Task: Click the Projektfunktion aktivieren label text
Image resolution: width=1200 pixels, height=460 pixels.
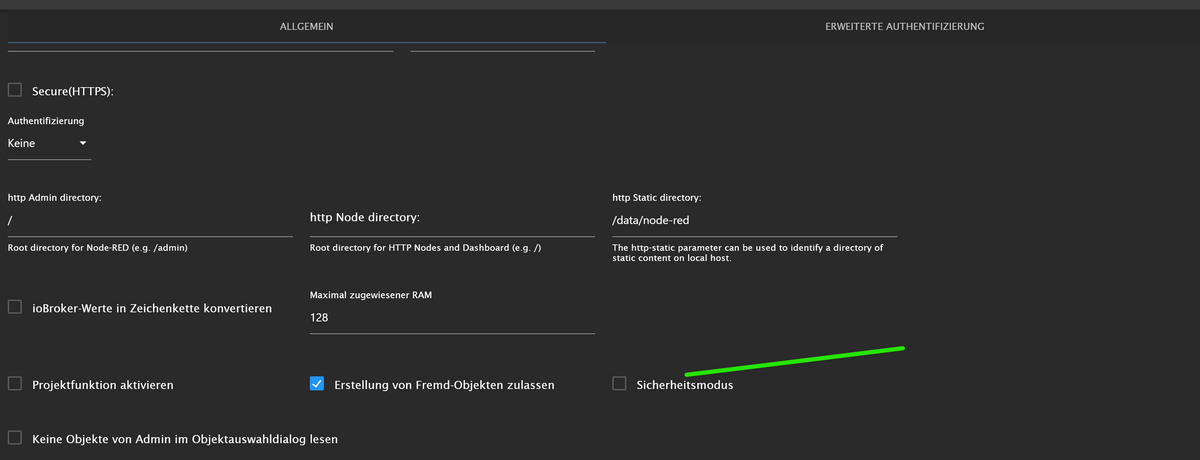Action: 105,385
